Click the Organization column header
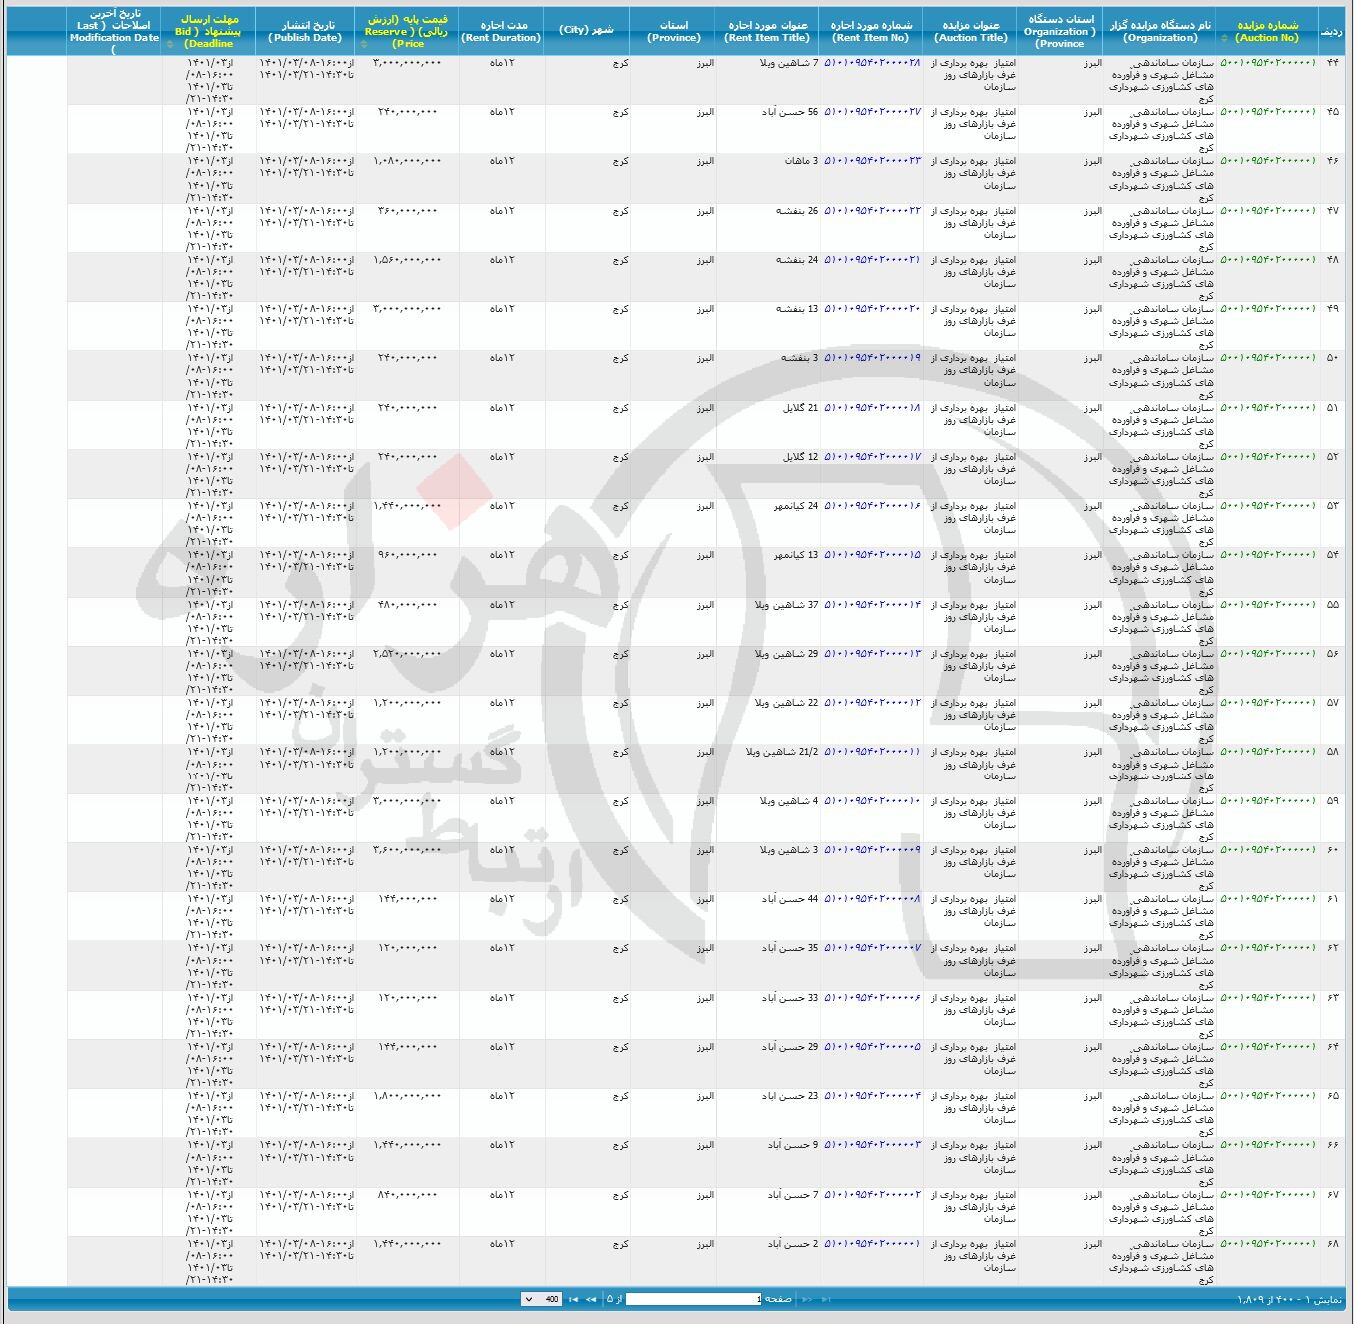The image size is (1354, 1324). [1159, 31]
